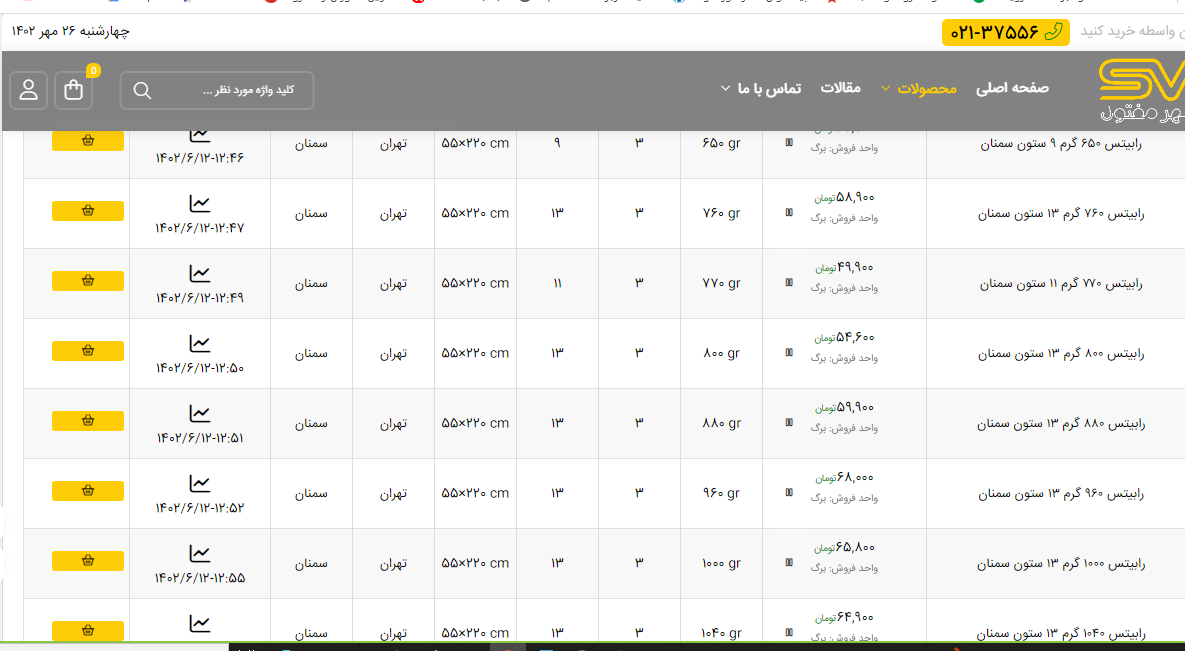This screenshot has width=1185, height=651.
Task: Go to صفحه اصلی menu item
Action: [1012, 88]
